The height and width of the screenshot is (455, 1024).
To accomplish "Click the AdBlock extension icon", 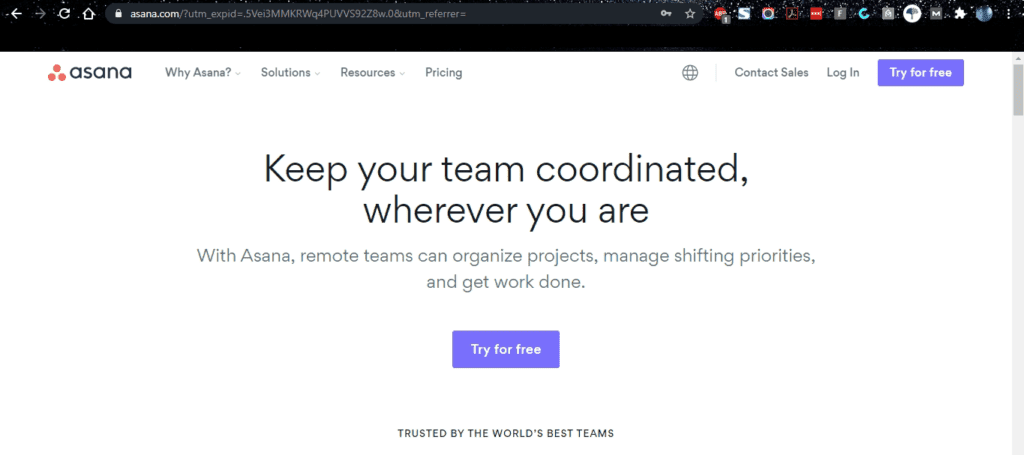I will pos(721,14).
